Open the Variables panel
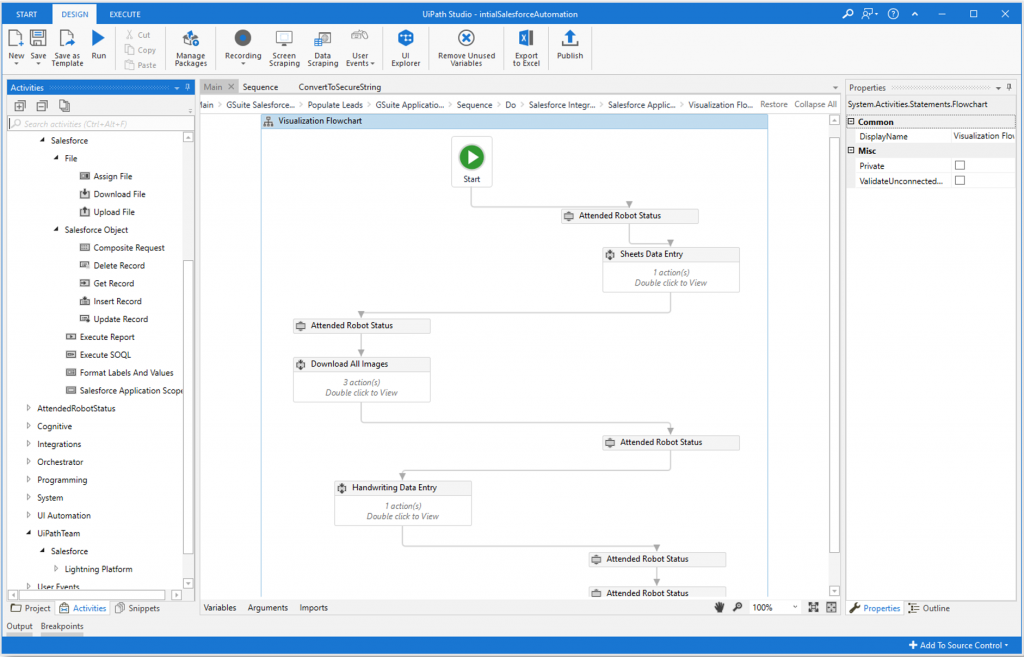The height and width of the screenshot is (657, 1024). 220,607
